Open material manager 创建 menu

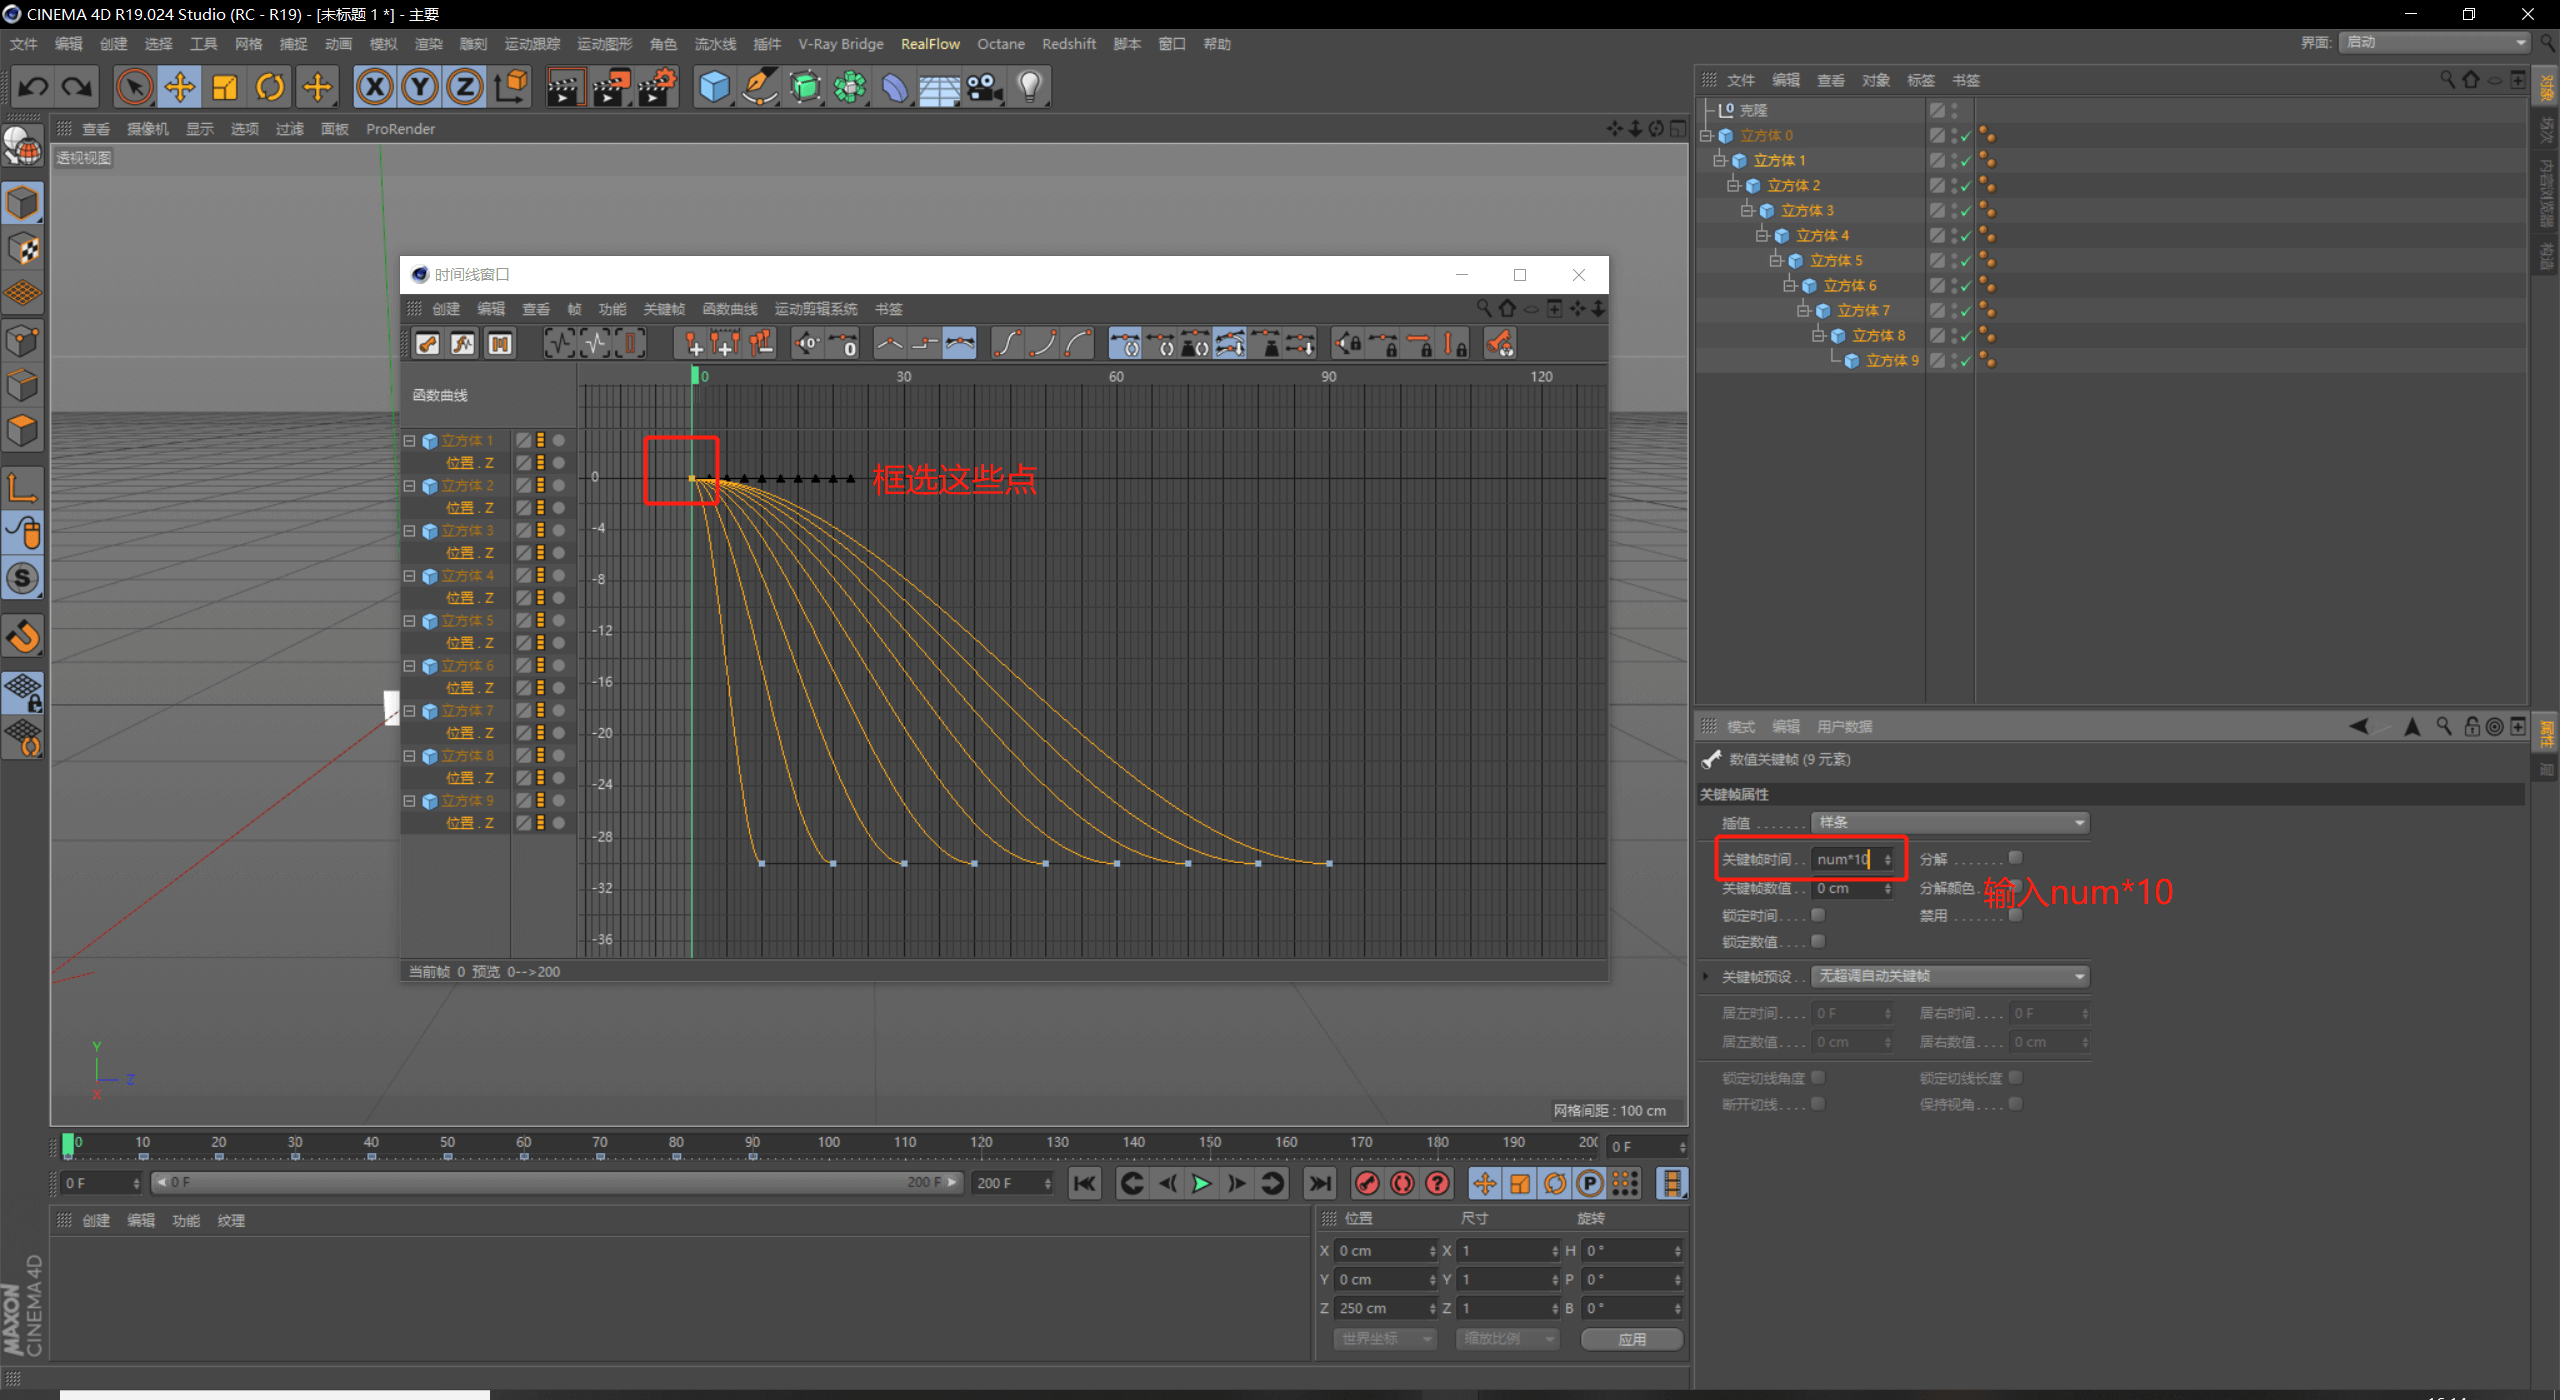96,1221
